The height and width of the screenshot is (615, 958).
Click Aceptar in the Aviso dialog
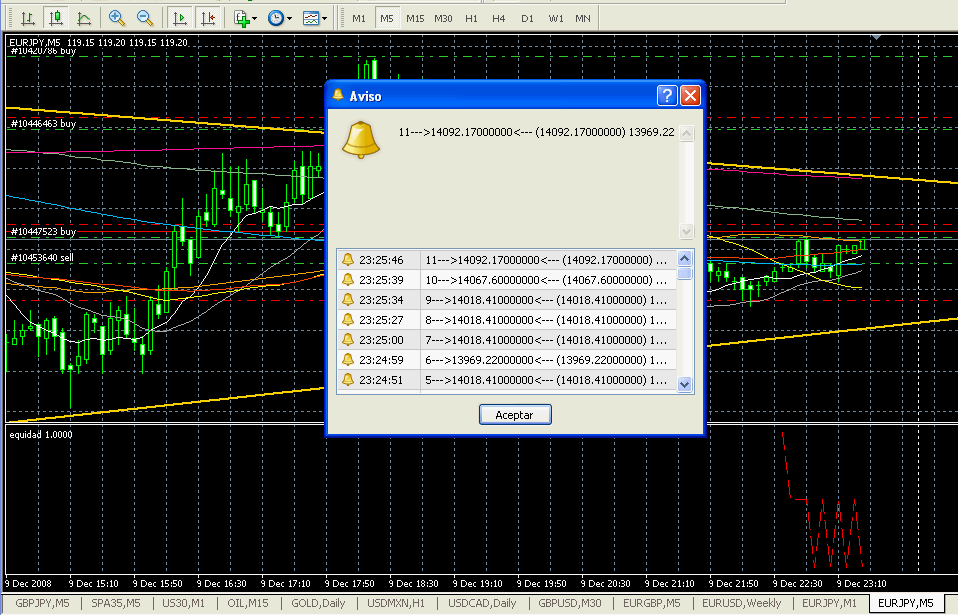[x=515, y=415]
